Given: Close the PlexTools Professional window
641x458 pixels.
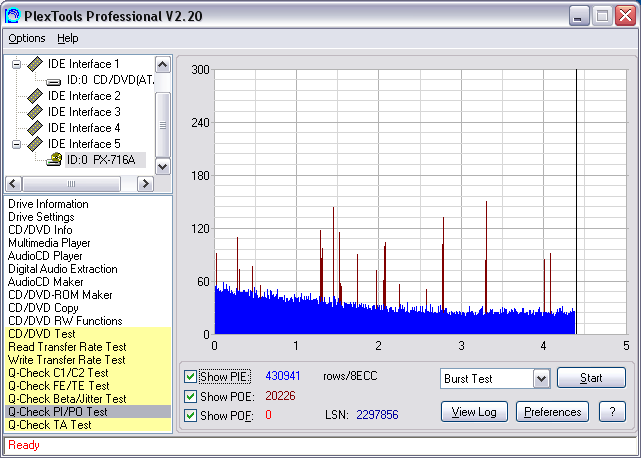Looking at the screenshot, I should [626, 16].
